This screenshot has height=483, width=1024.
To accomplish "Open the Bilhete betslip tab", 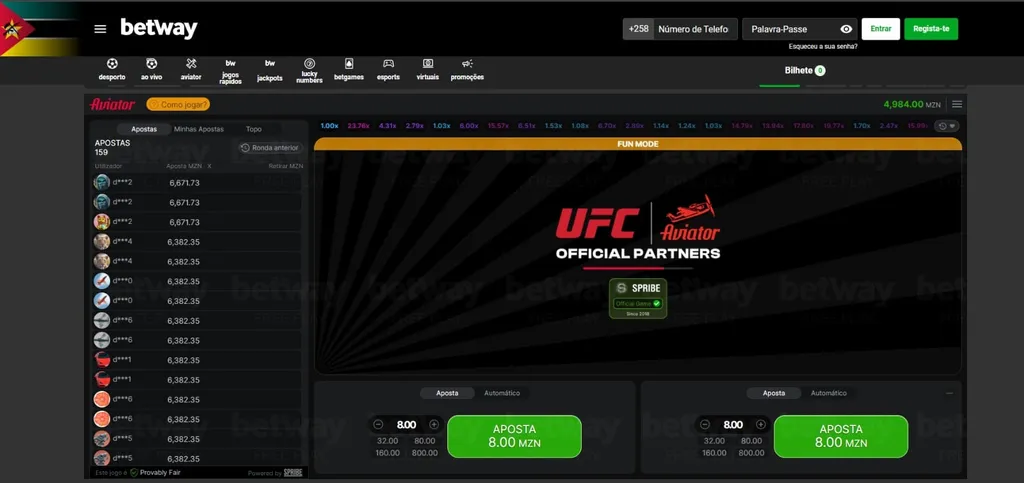I will pos(805,70).
